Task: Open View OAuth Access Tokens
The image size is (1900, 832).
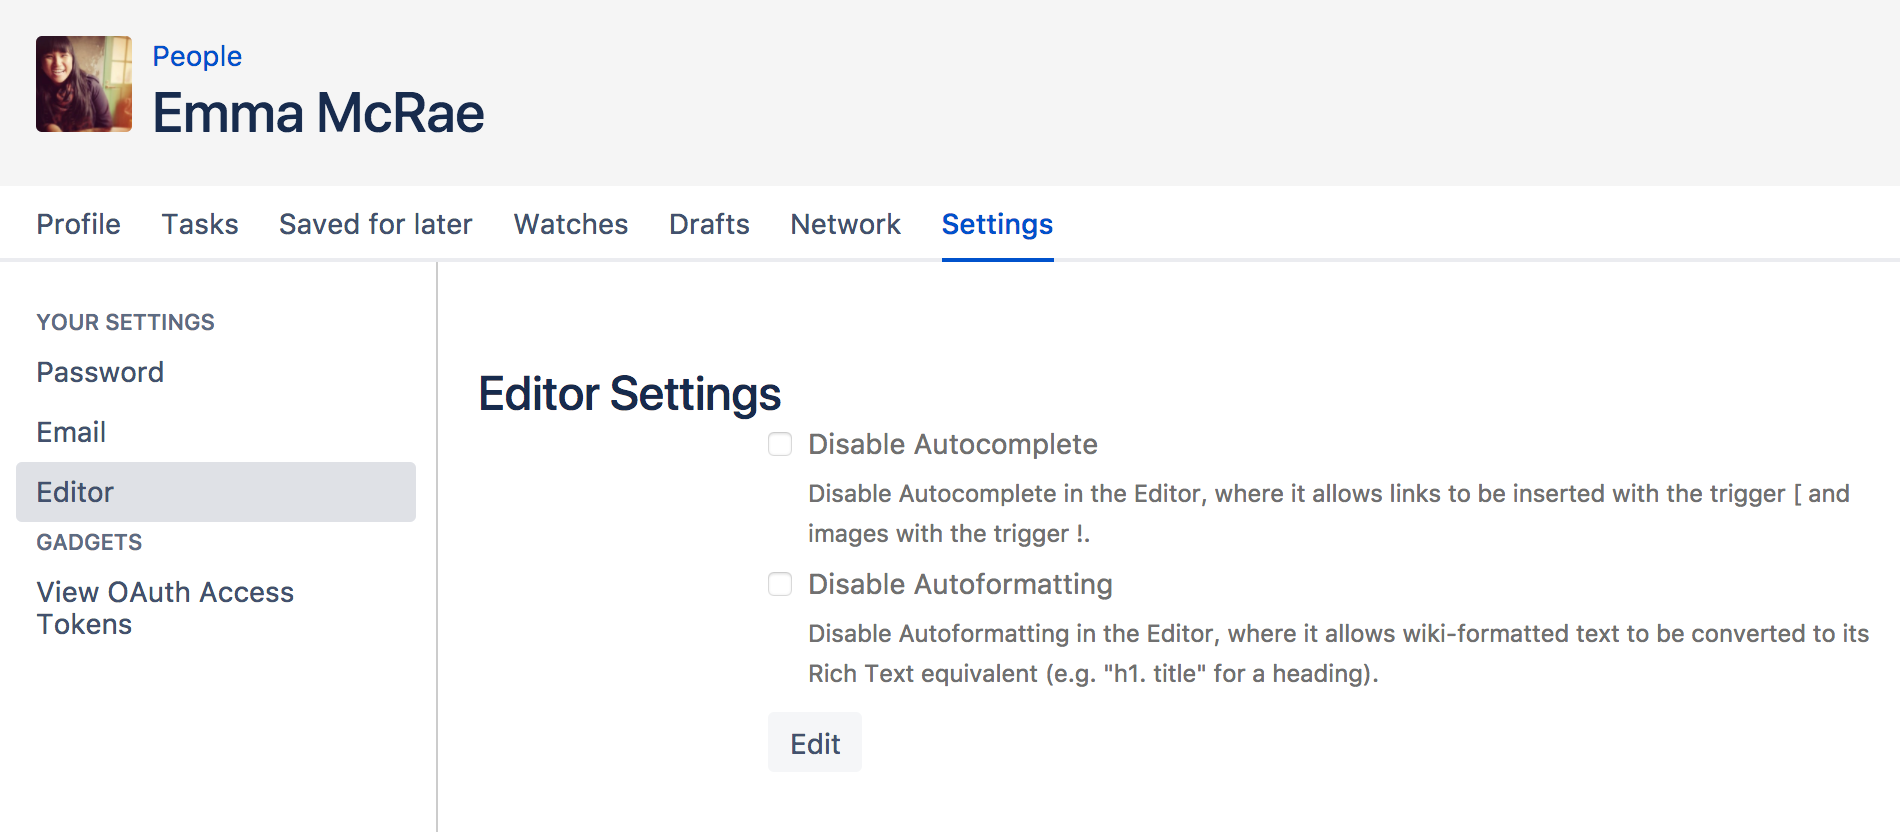Action: 165,608
